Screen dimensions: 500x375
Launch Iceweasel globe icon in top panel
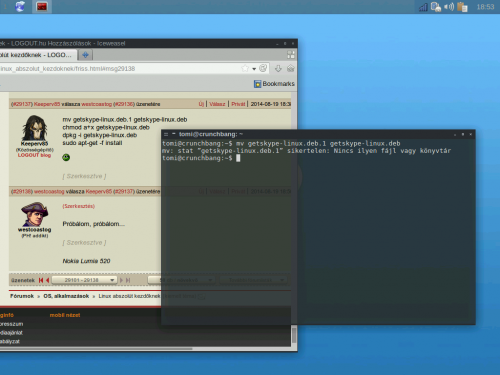[20, 6]
